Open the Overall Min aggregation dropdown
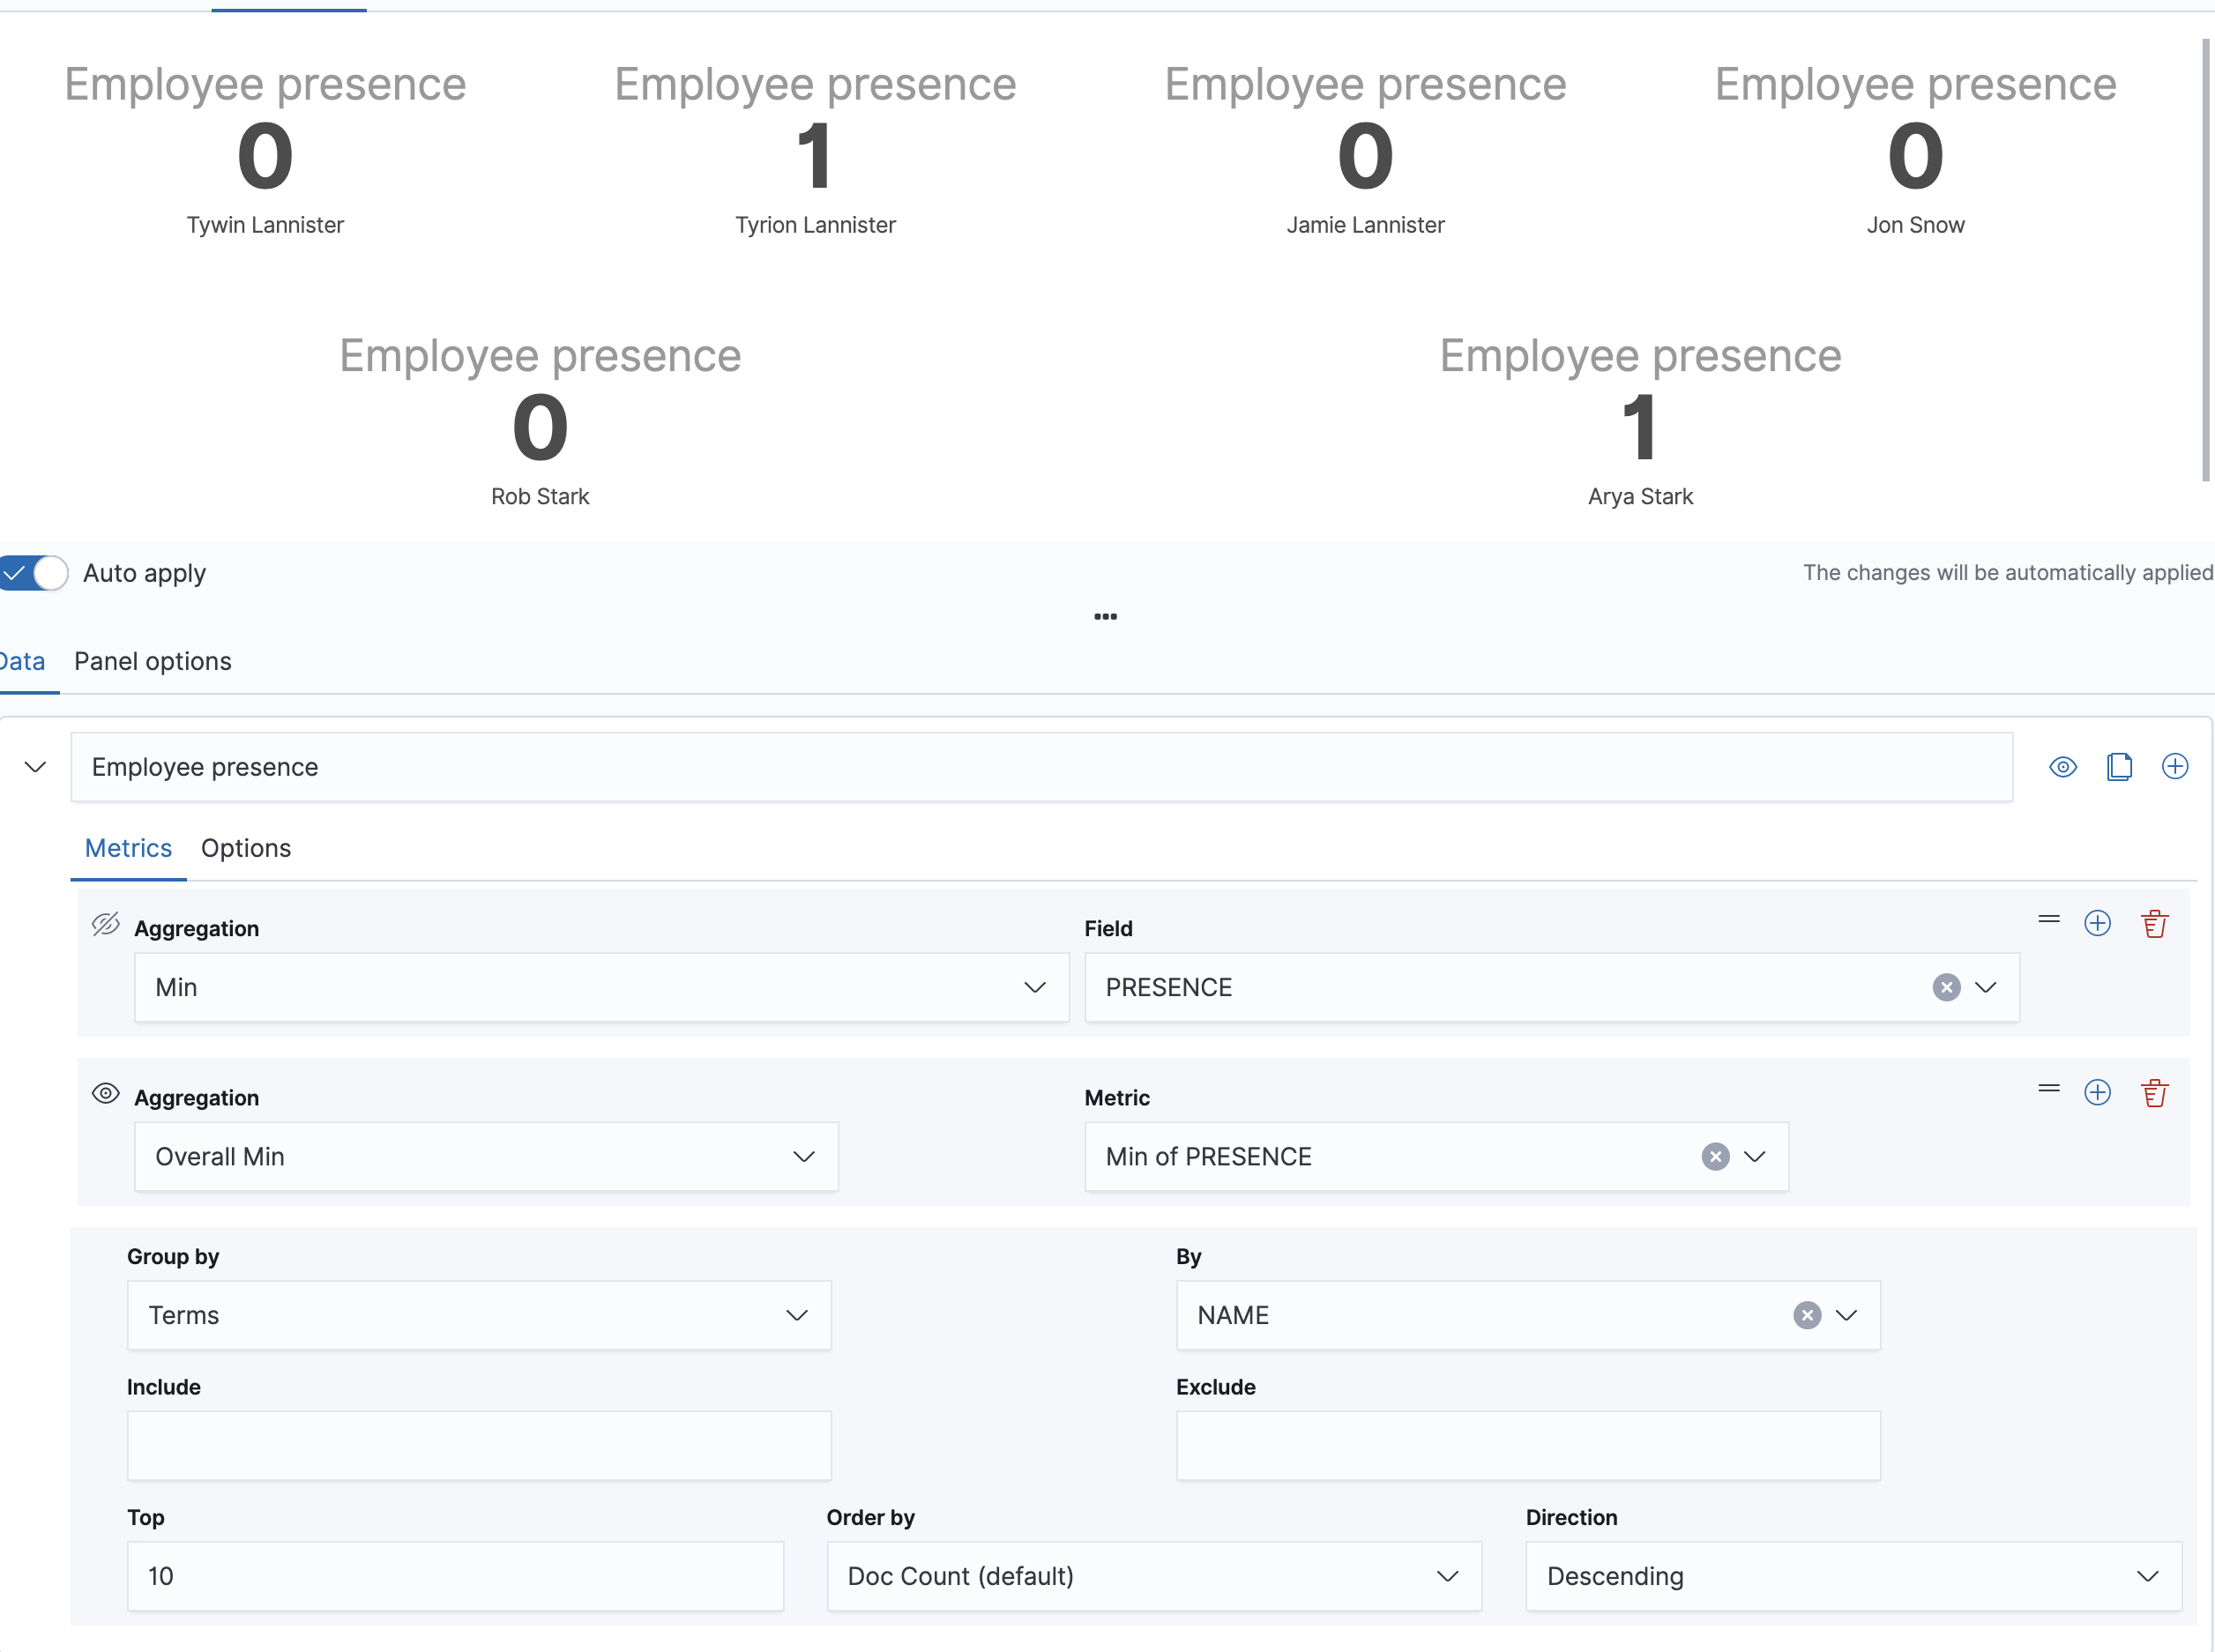Image resolution: width=2215 pixels, height=1652 pixels. point(486,1156)
